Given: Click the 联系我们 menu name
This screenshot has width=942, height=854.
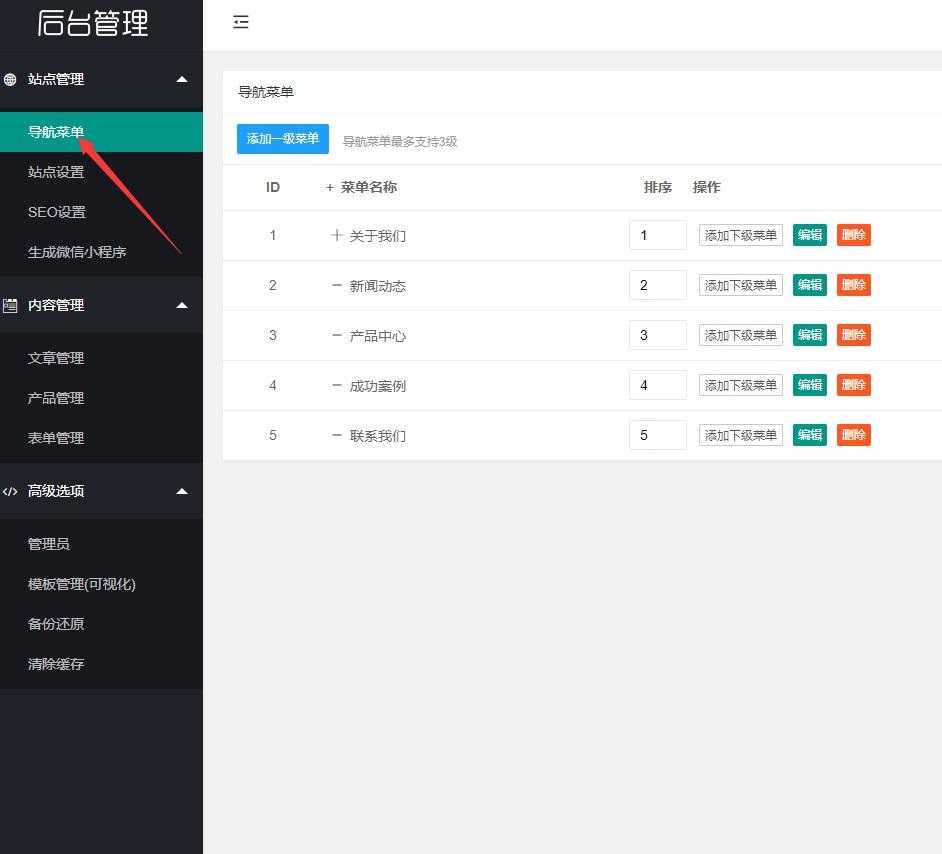Looking at the screenshot, I should 377,435.
